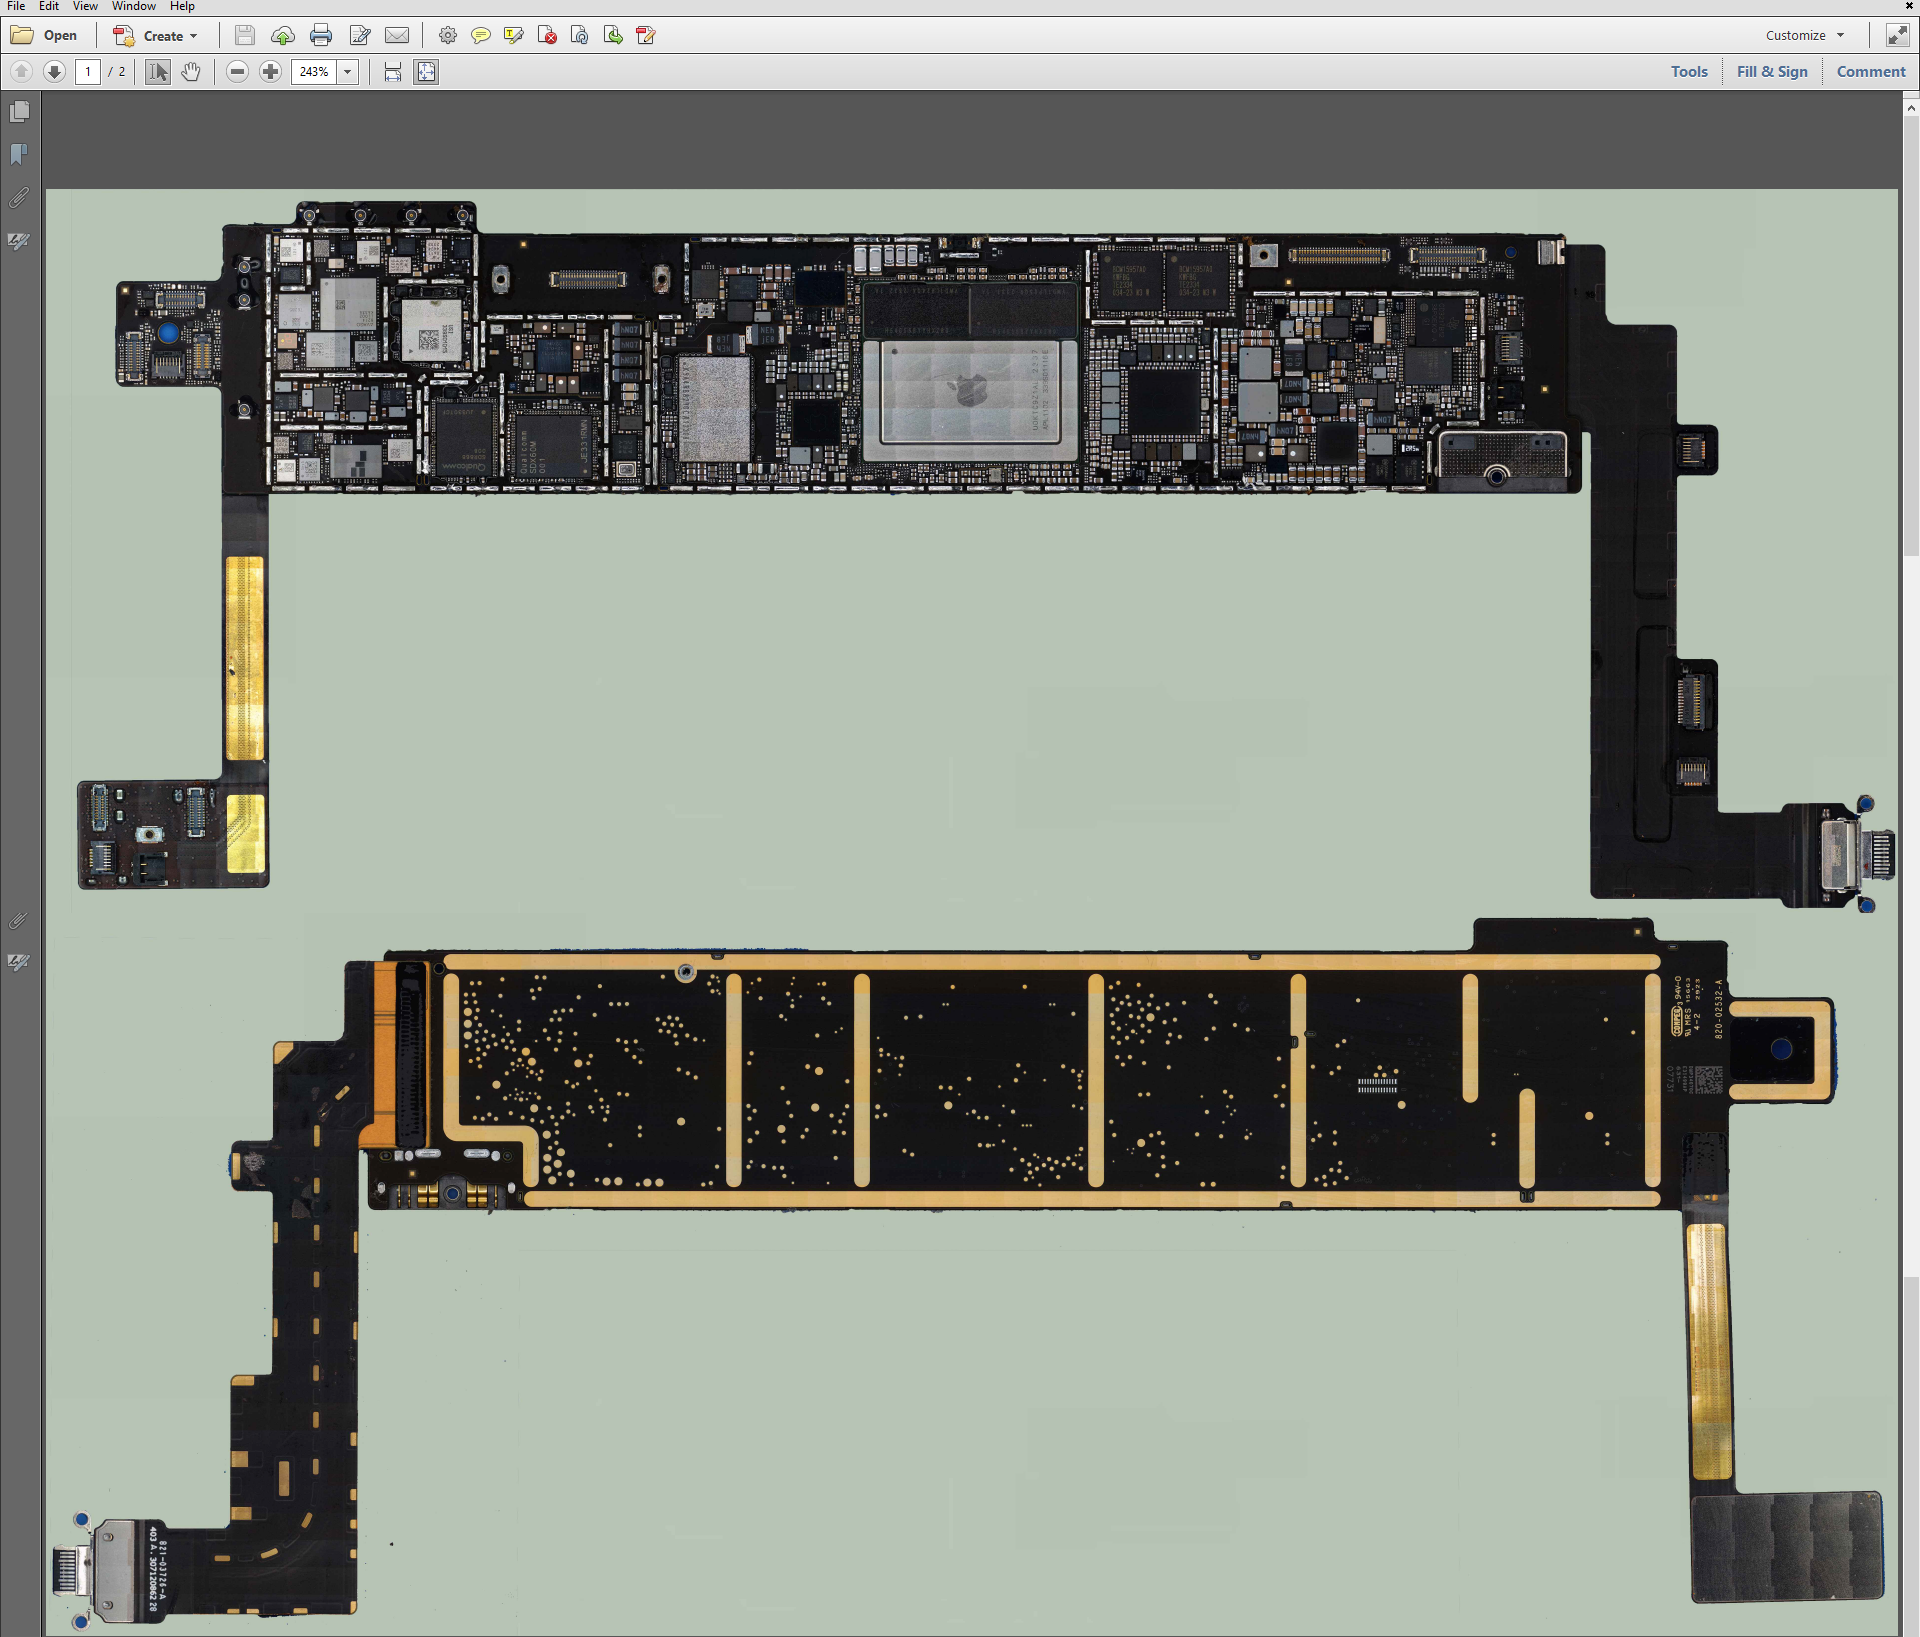Open the Page Thumbnails panel
This screenshot has height=1637, width=1920.
pos(19,112)
